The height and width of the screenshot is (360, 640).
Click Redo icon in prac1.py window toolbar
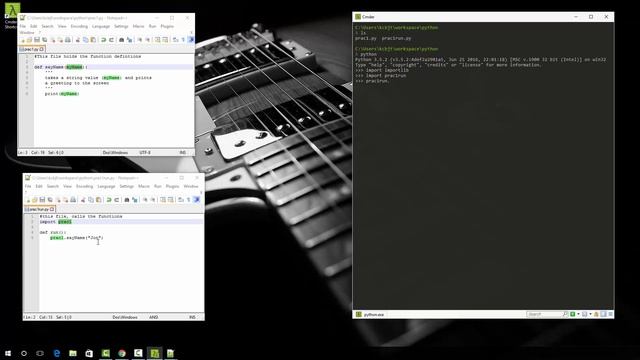(x=111, y=40)
